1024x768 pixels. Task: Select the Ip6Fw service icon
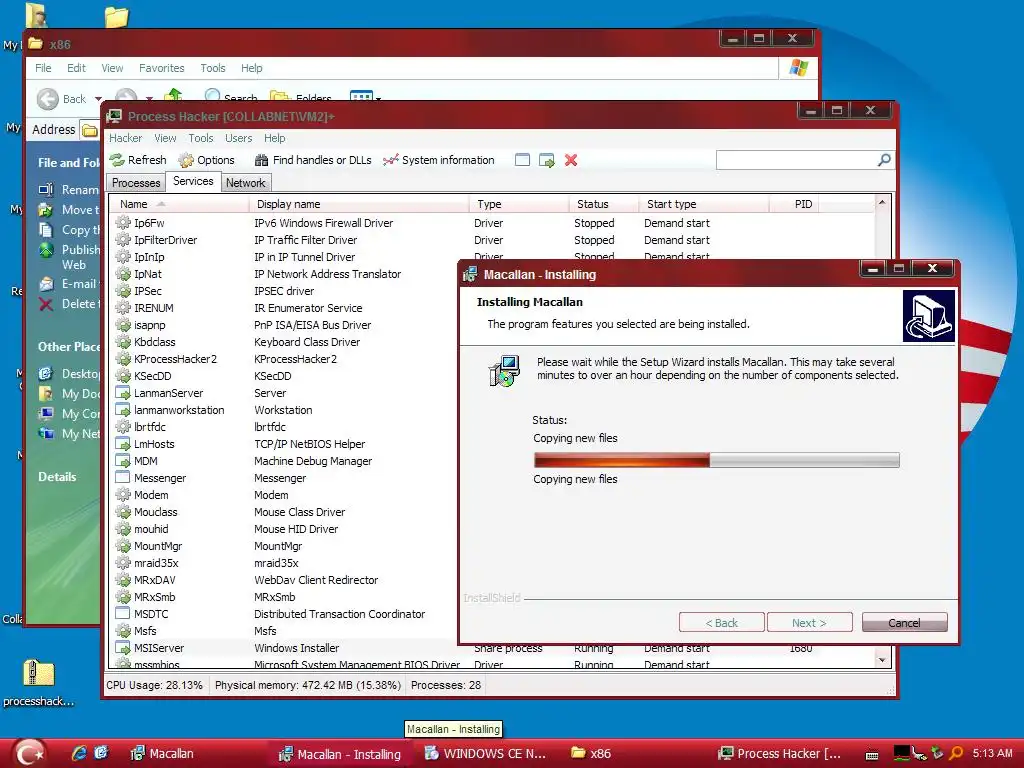click(123, 223)
